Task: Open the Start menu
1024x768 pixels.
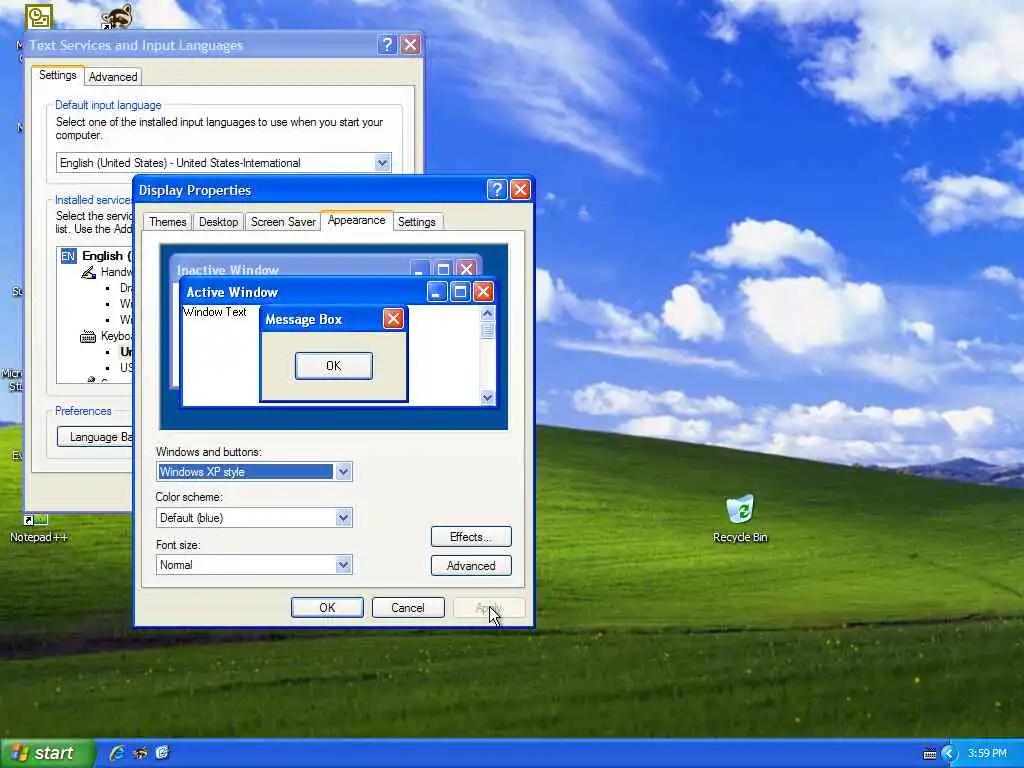Action: pos(46,753)
